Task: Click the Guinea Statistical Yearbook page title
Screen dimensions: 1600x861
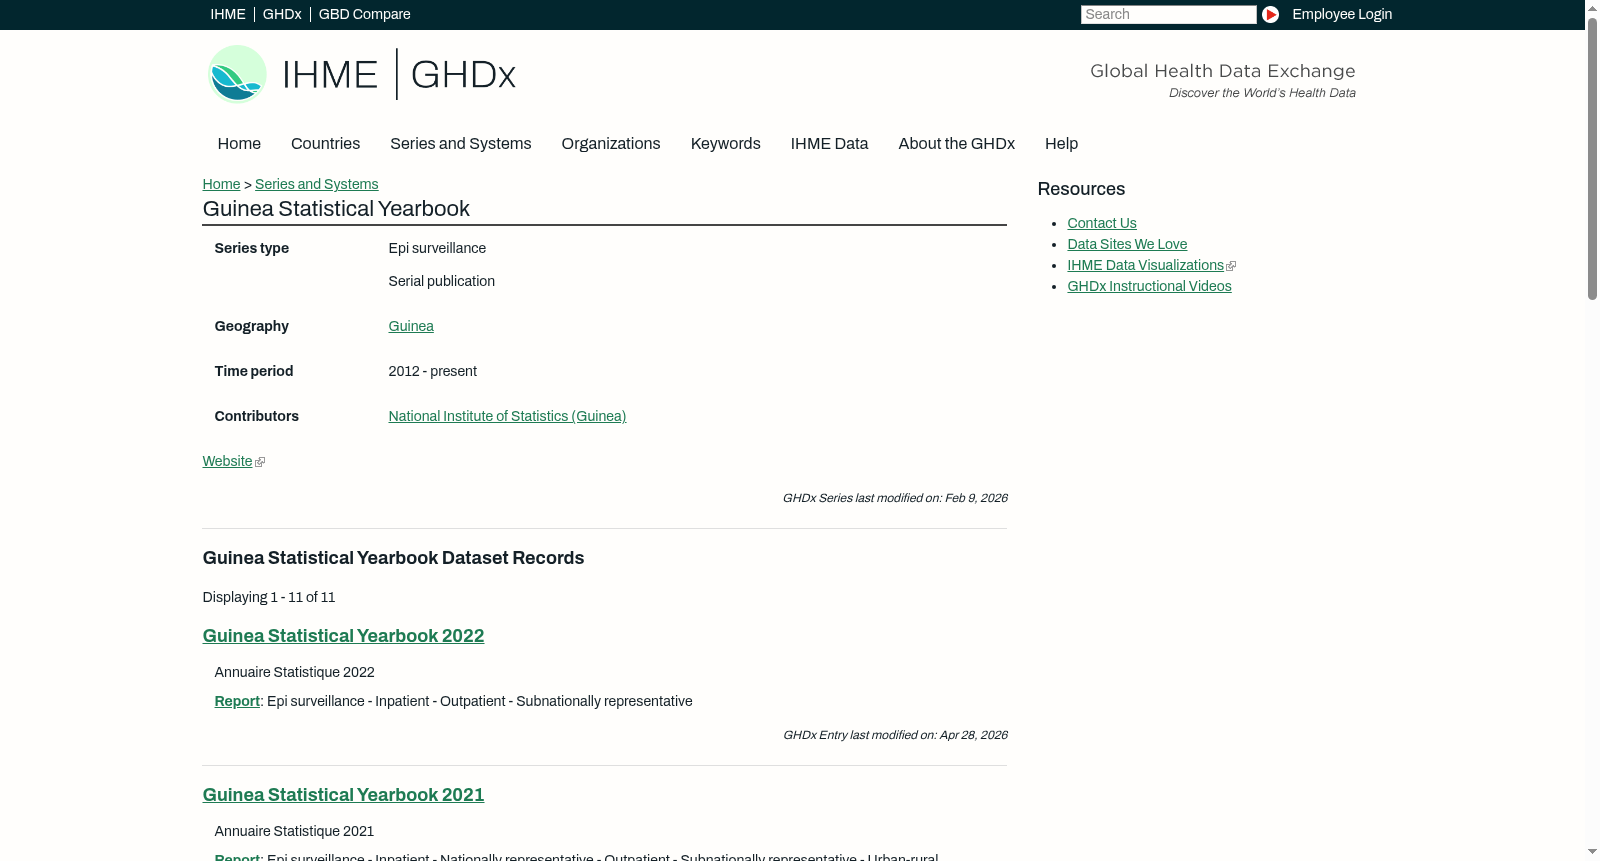Action: pyautogui.click(x=336, y=209)
